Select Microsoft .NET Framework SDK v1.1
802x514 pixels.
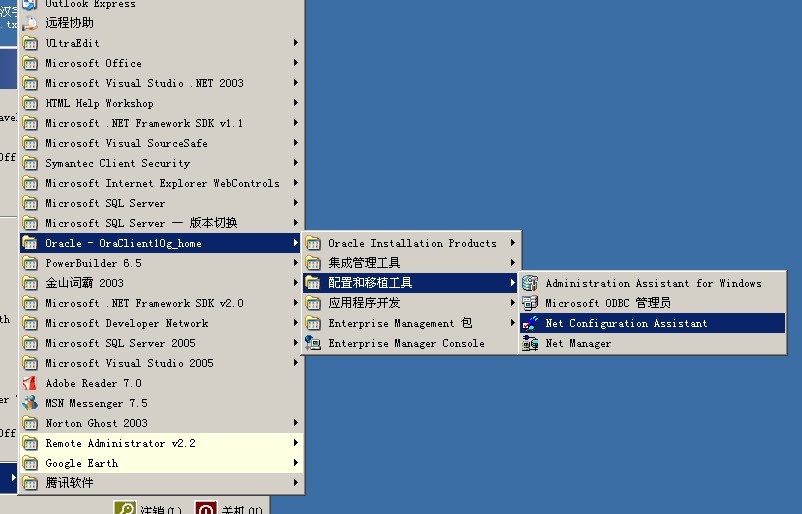[161, 123]
